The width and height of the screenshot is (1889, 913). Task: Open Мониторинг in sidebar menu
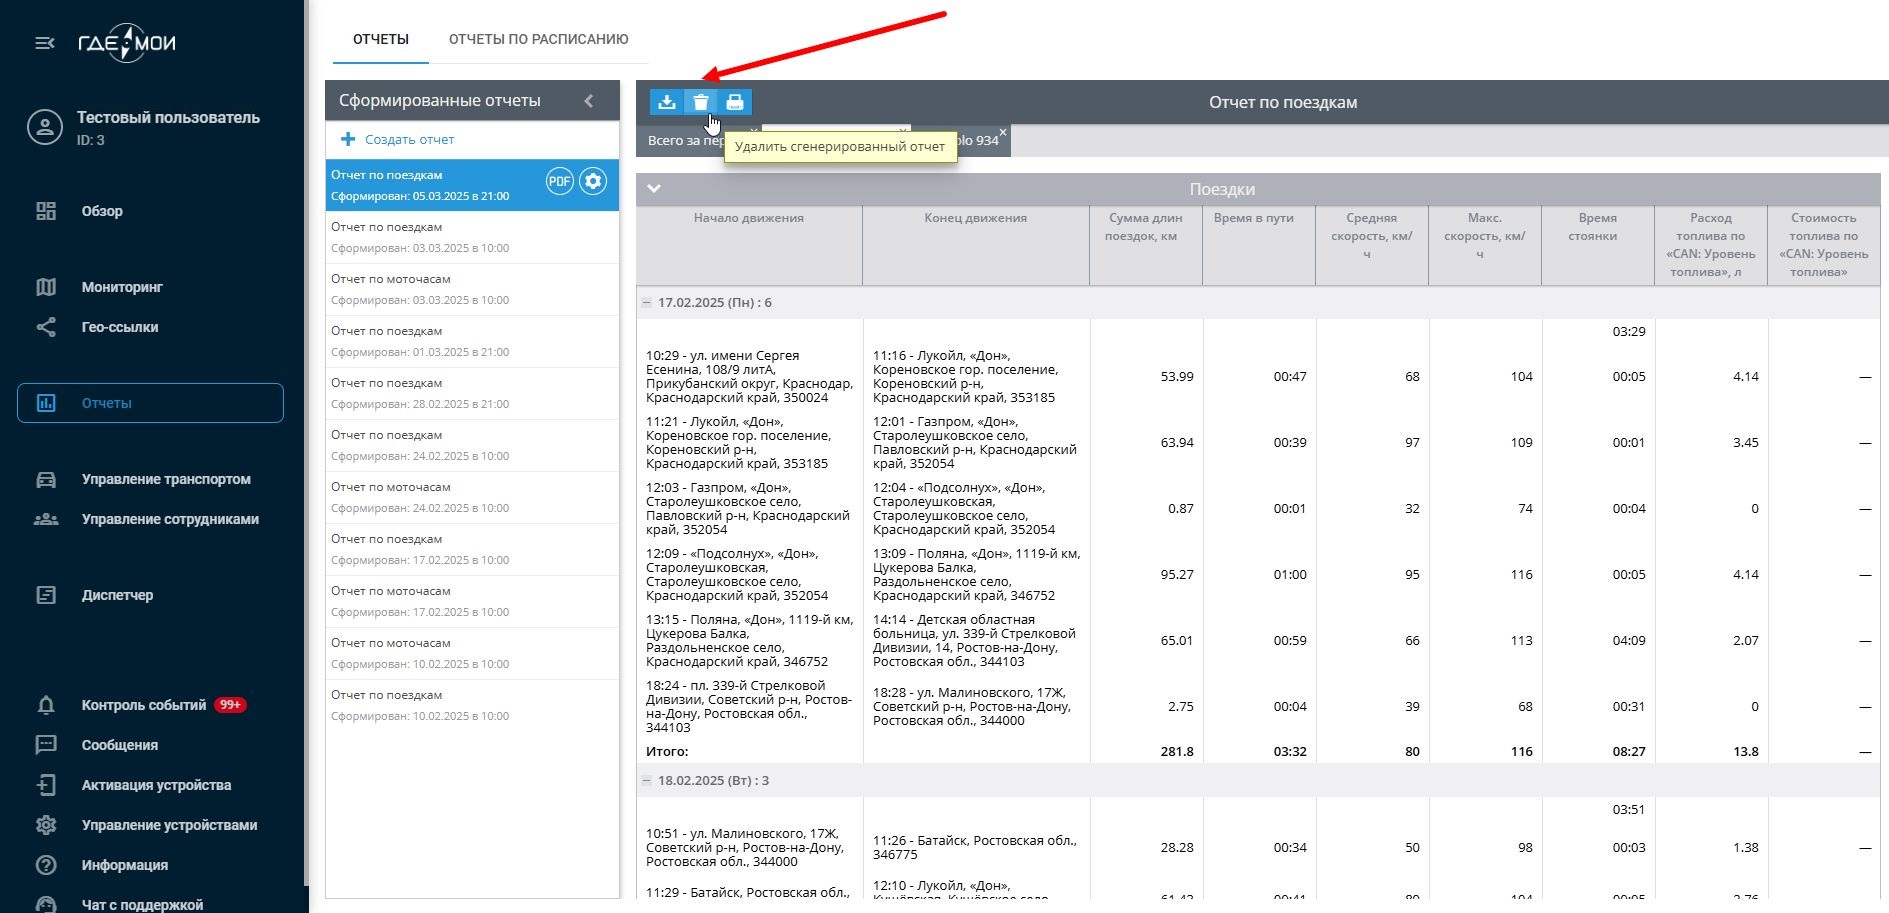122,287
